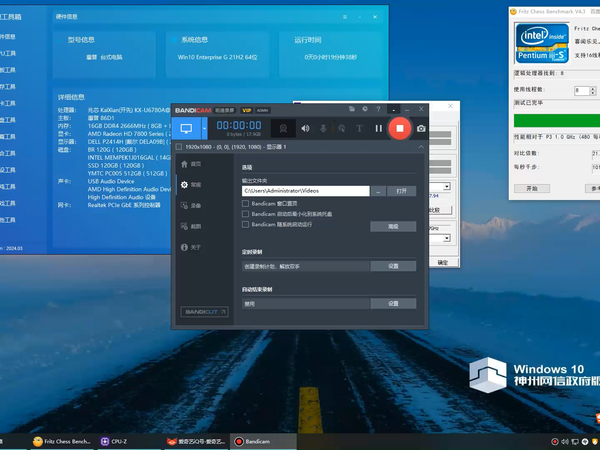Open the Image tab in Bandicam sidebar
600x450 pixels.
pyautogui.click(x=191, y=226)
